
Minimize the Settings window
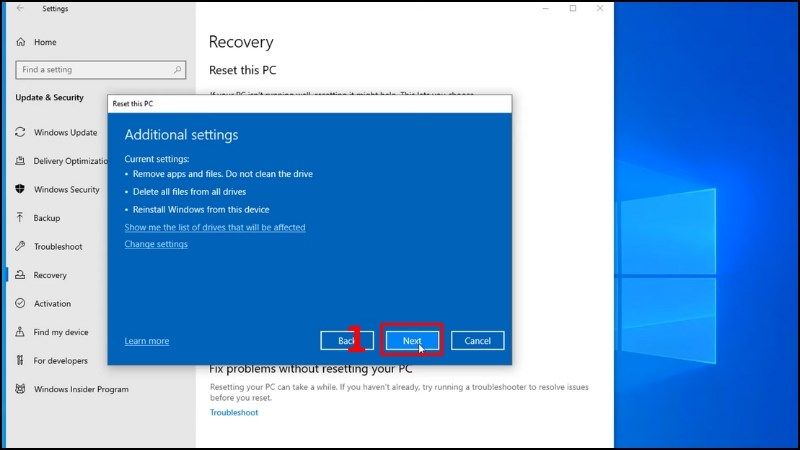545,8
